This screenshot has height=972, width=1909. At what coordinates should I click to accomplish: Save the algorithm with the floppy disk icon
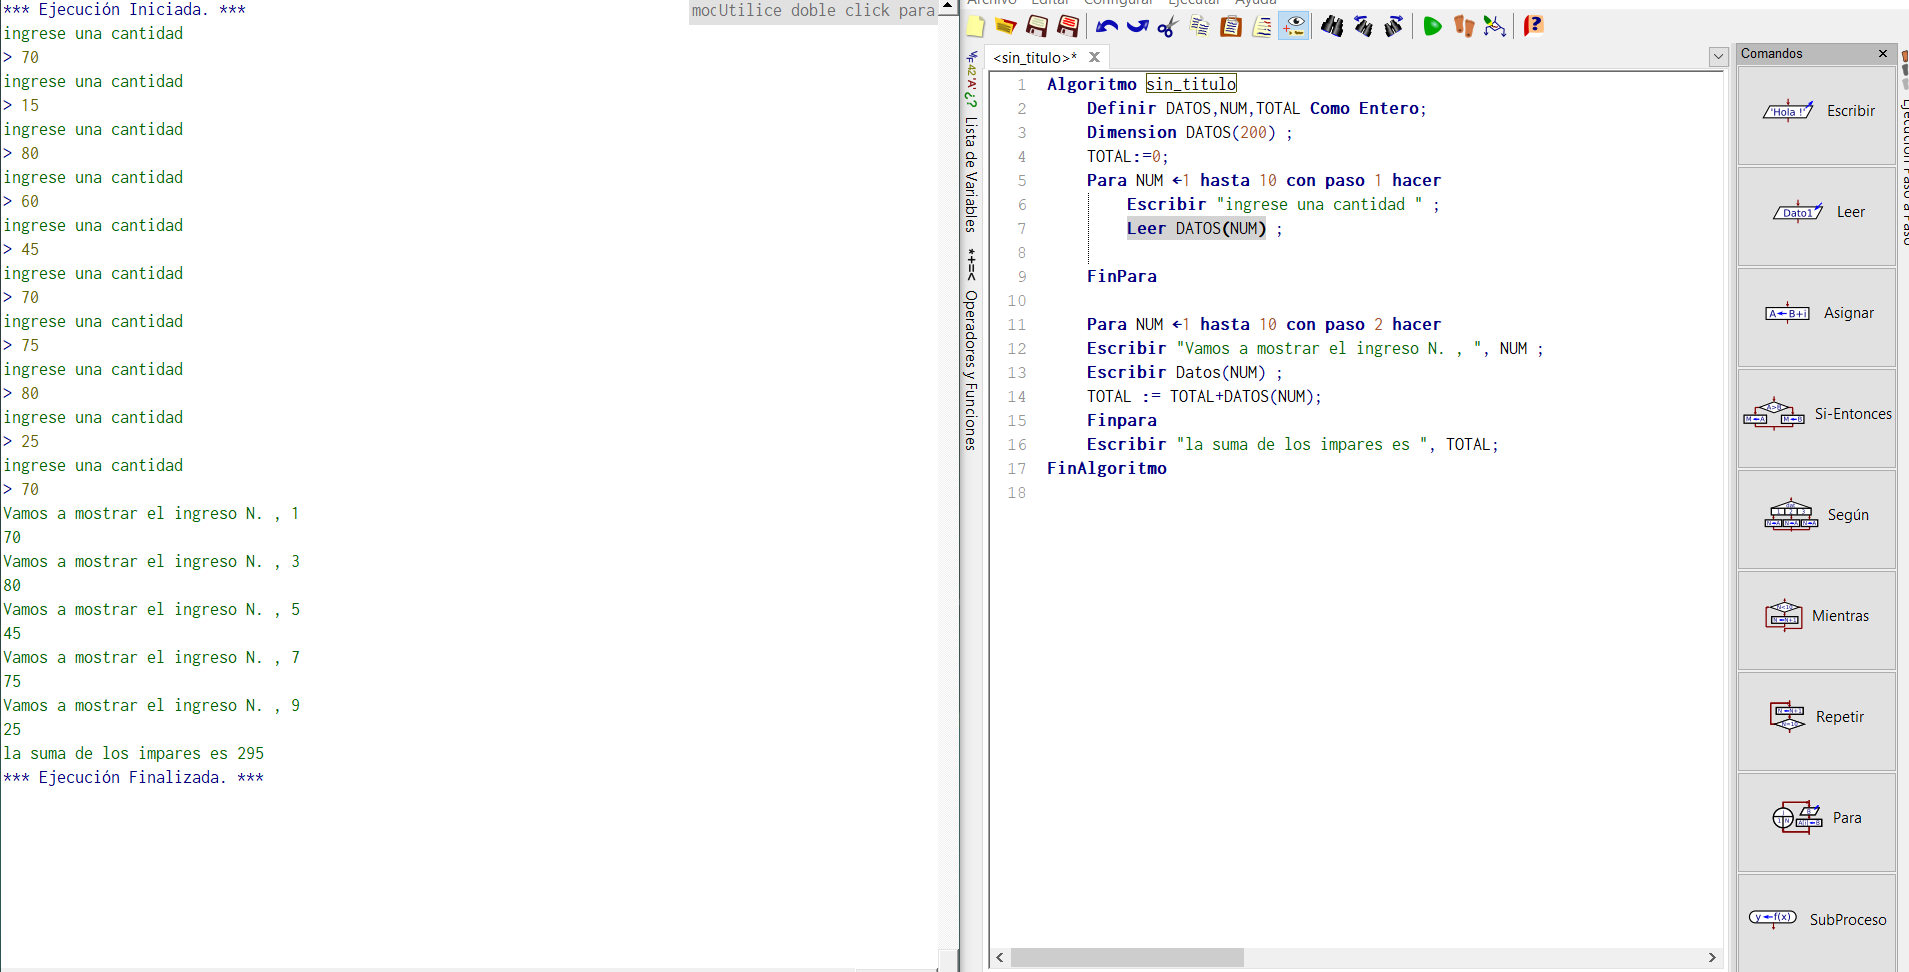click(1037, 27)
